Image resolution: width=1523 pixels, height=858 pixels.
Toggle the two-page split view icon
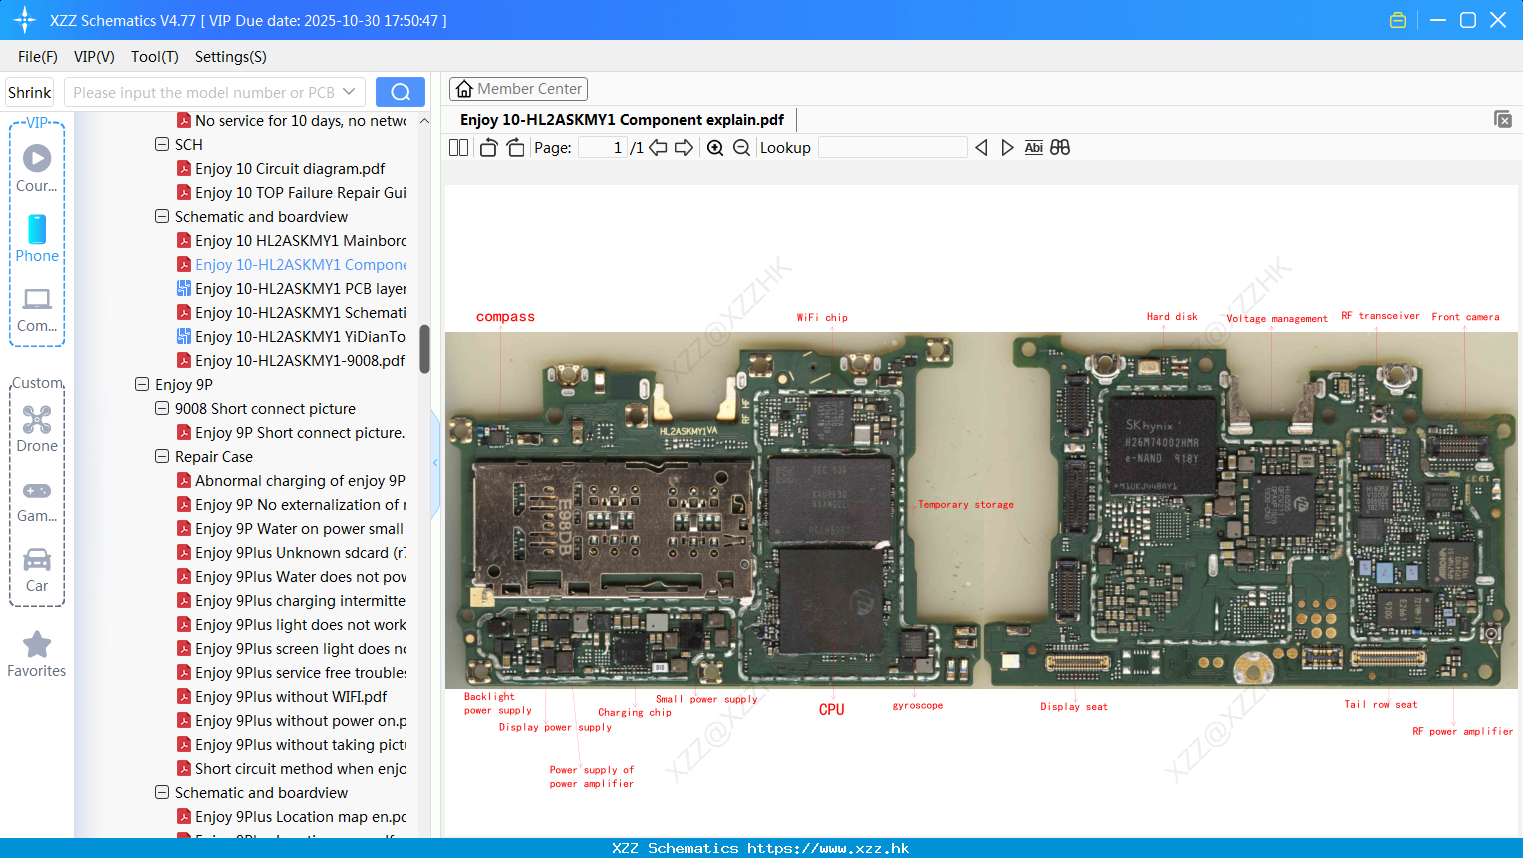pyautogui.click(x=458, y=148)
